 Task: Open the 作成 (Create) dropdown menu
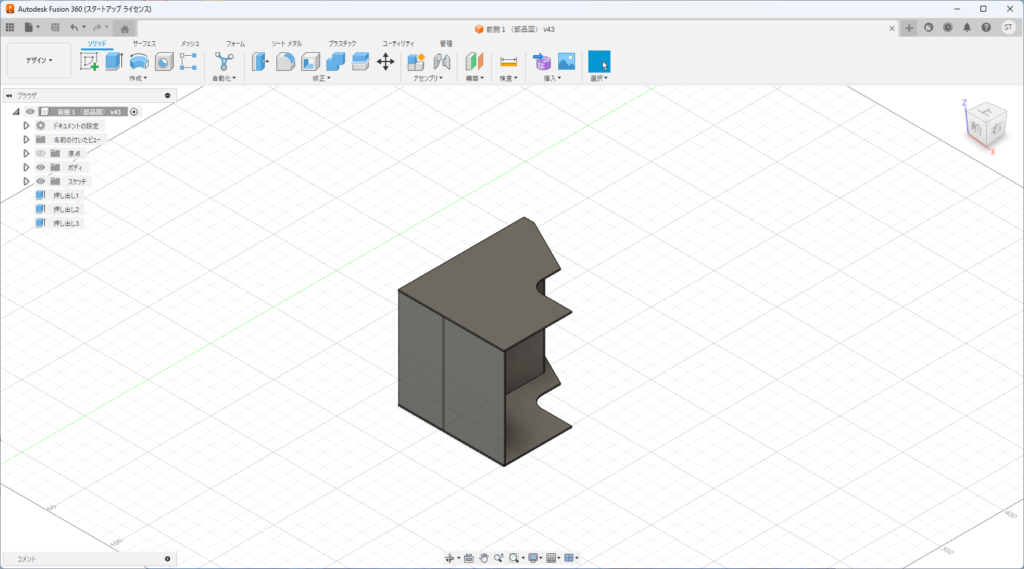pos(138,78)
